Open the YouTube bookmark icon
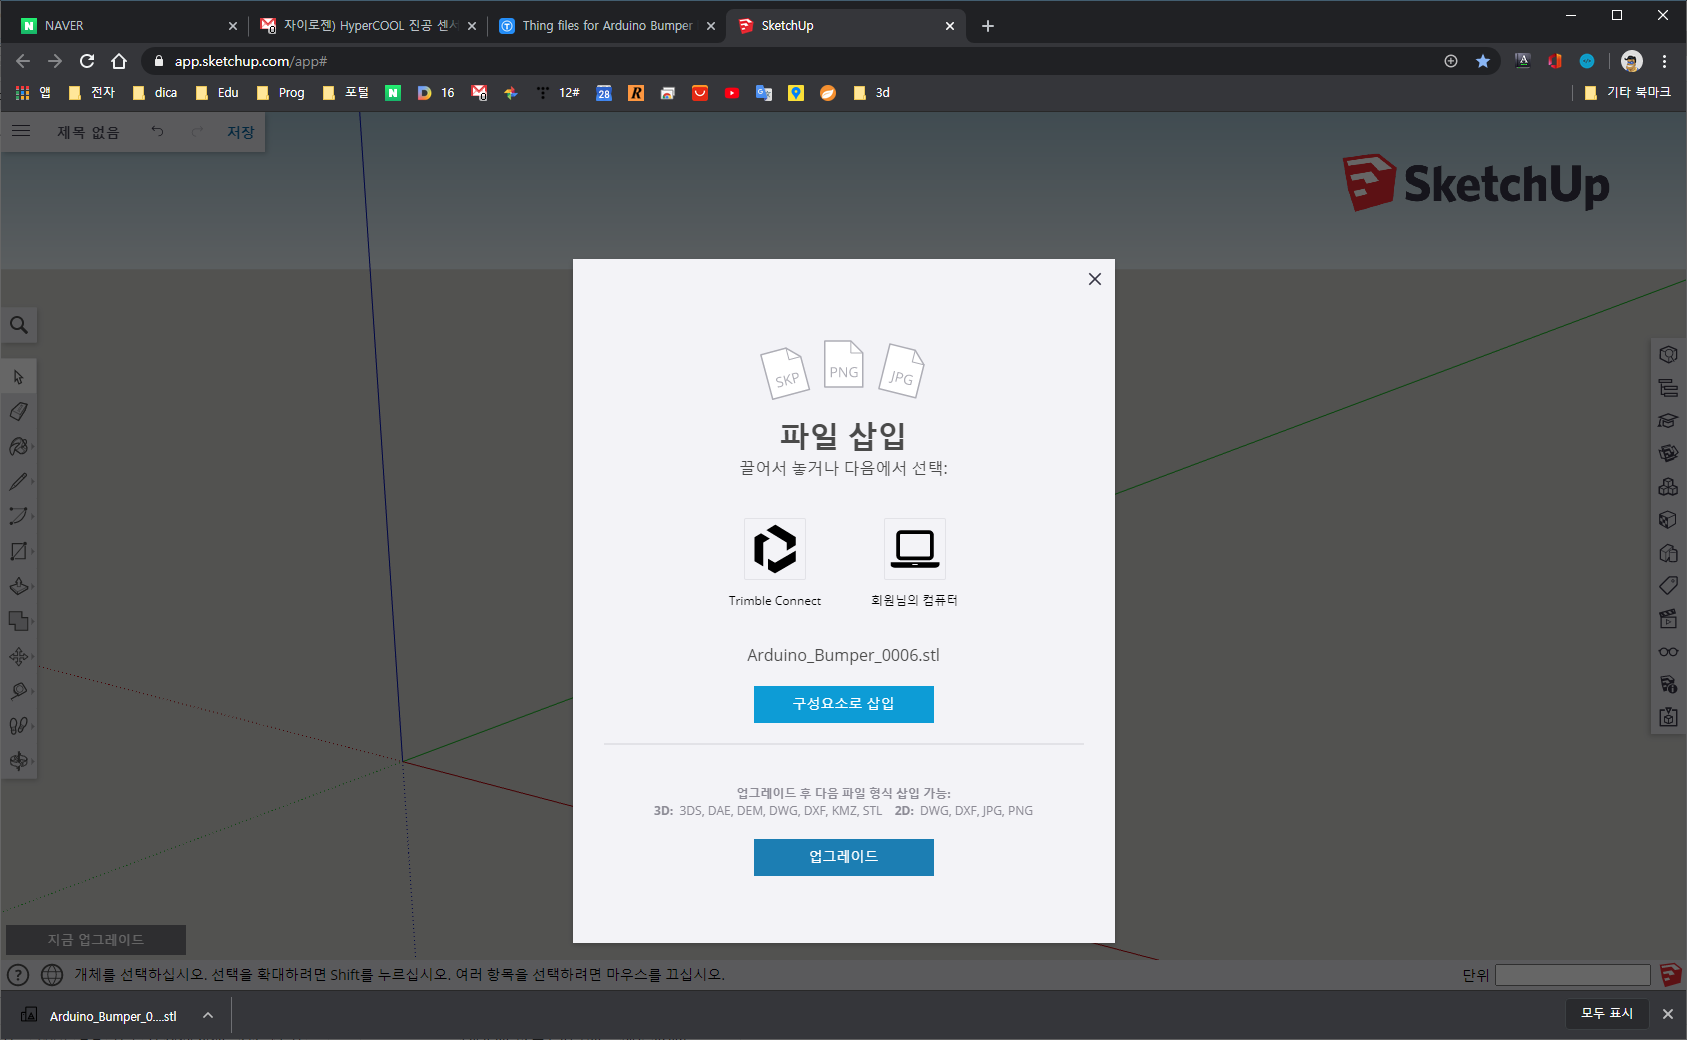 tap(732, 92)
